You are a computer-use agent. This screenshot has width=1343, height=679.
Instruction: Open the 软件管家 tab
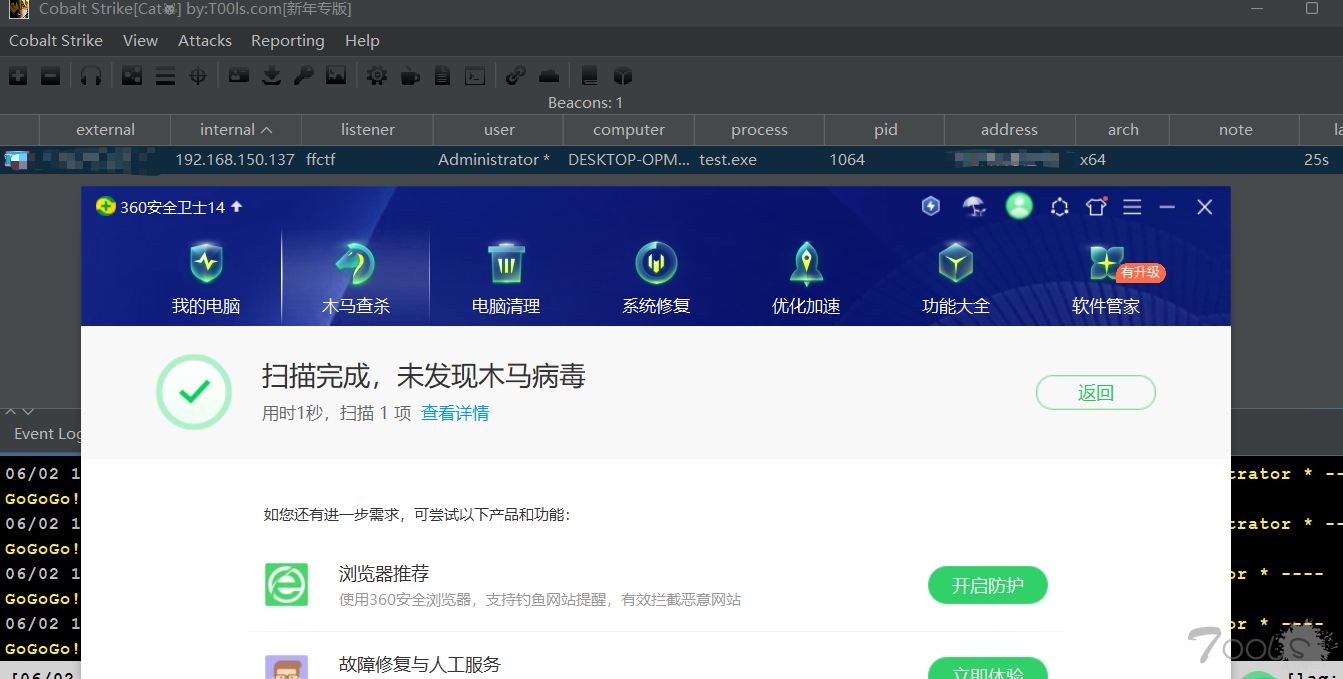tap(1106, 277)
